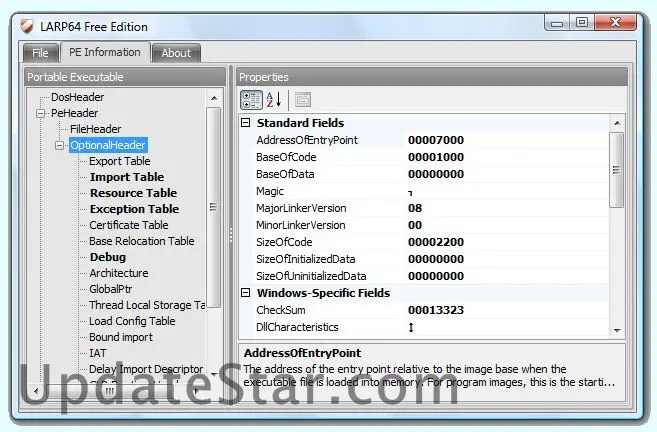657x432 pixels.
Task: Click the tree panel horizontal scroll left arrow
Action: [36, 391]
